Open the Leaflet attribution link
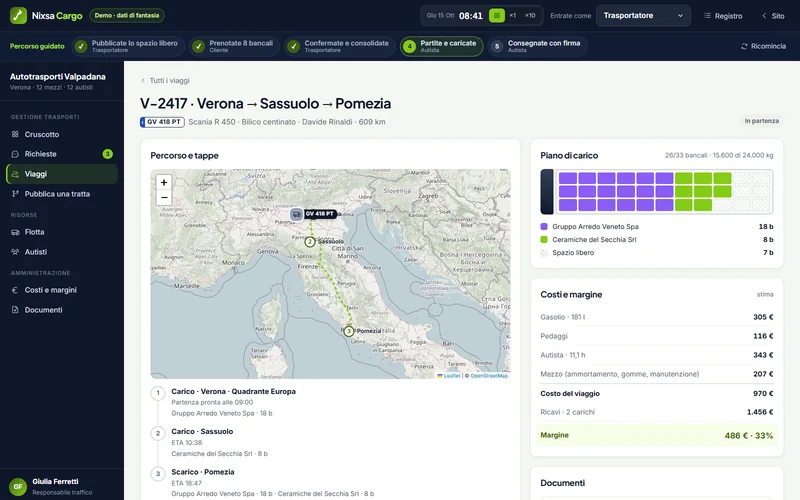Viewport: 800px width, 500px height. tap(448, 376)
